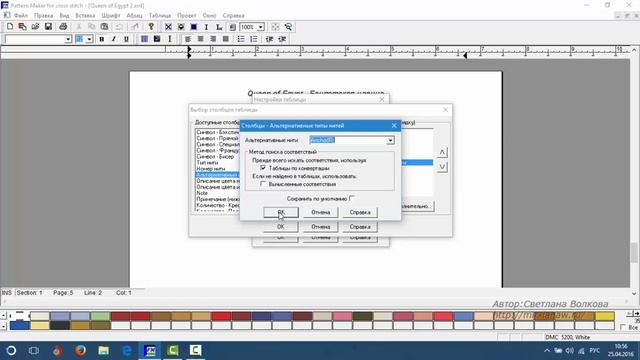This screenshot has height=360, width=640.
Task: Create a new document via toolbar icon
Action: pos(9,27)
